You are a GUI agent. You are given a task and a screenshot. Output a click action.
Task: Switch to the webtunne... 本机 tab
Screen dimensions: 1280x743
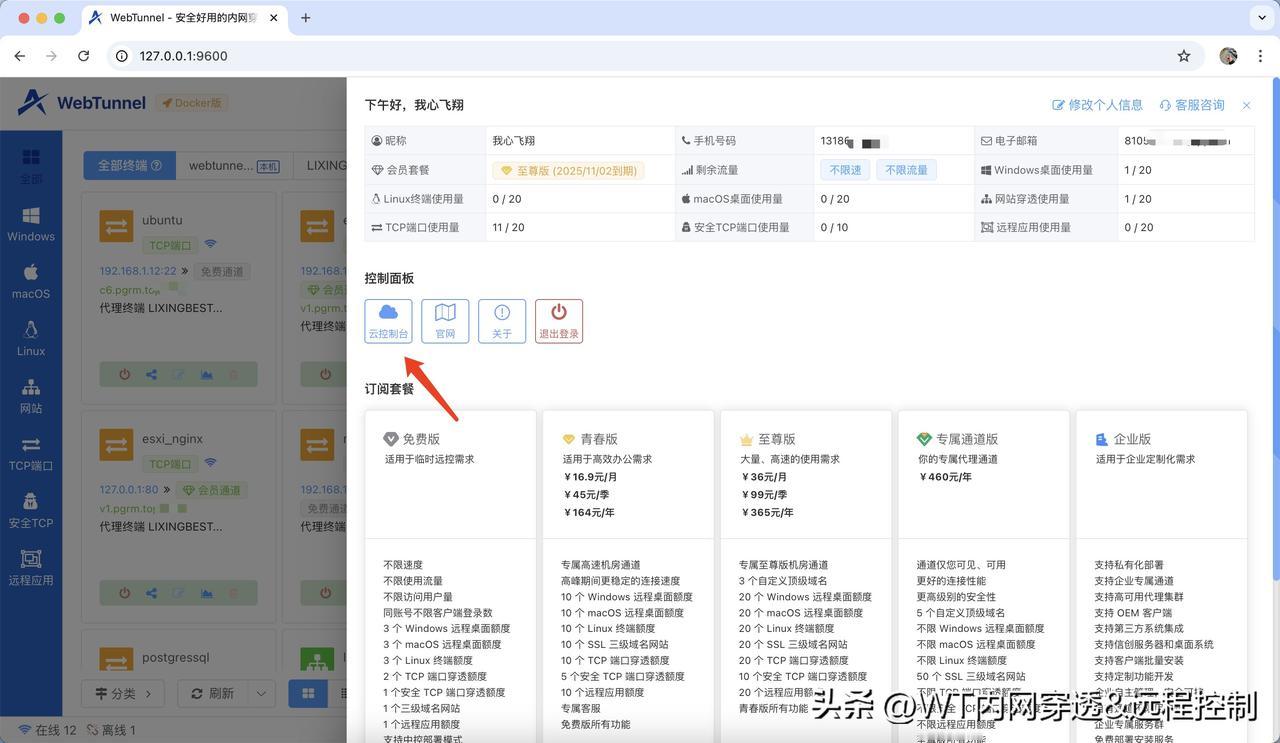coord(234,165)
